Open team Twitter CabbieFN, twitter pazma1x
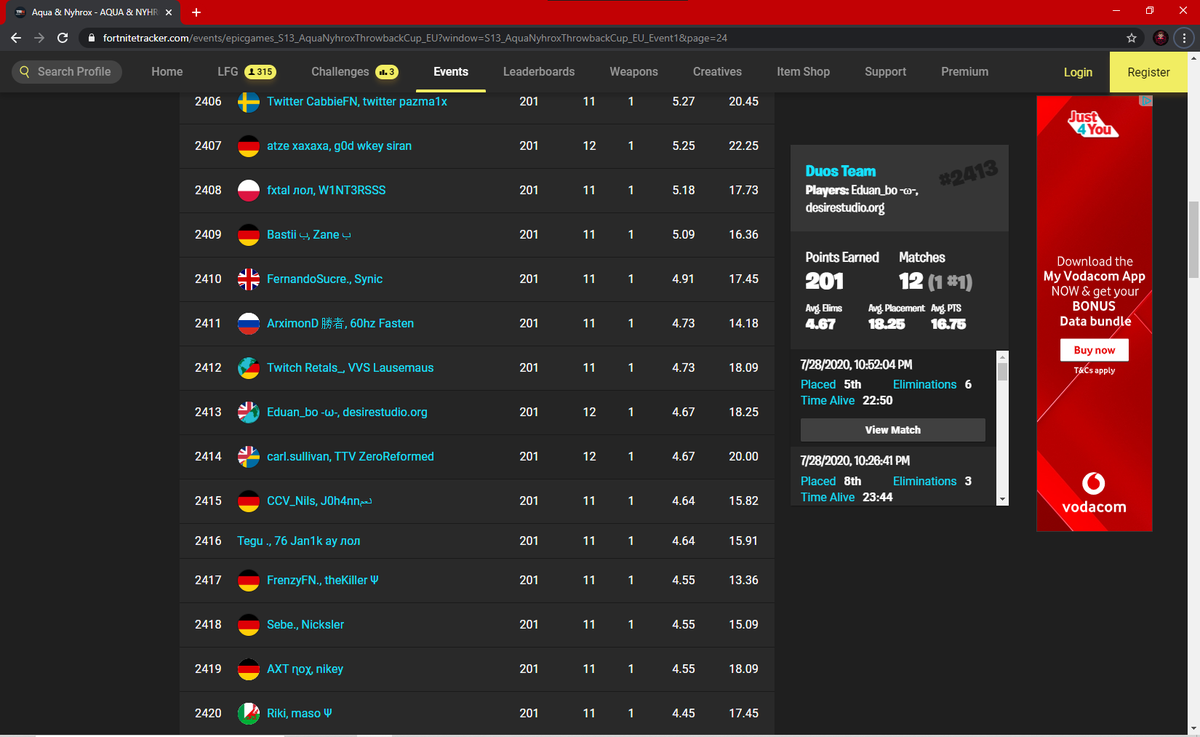The width and height of the screenshot is (1200, 737). [x=357, y=102]
